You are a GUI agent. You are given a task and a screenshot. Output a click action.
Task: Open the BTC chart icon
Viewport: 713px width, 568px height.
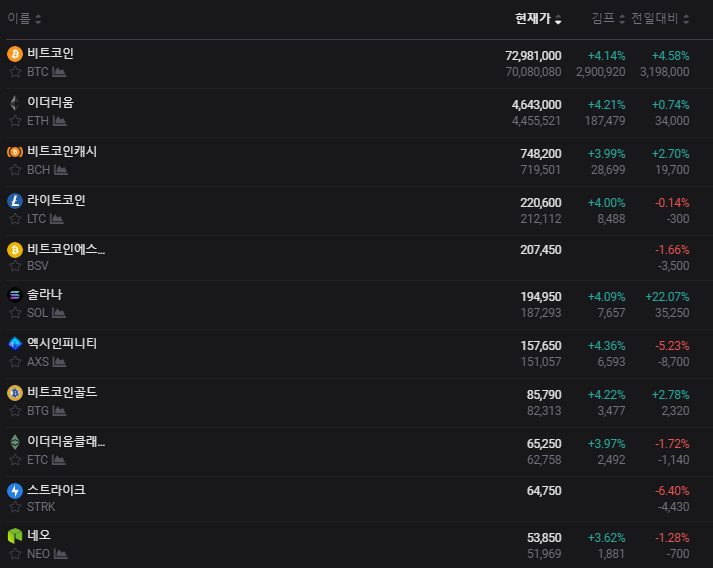pos(59,72)
